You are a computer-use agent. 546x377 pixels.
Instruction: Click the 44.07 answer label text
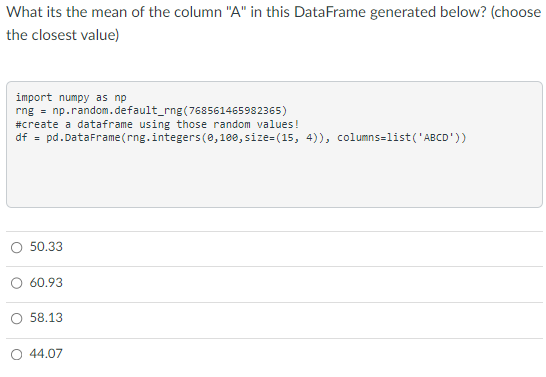tap(46, 354)
